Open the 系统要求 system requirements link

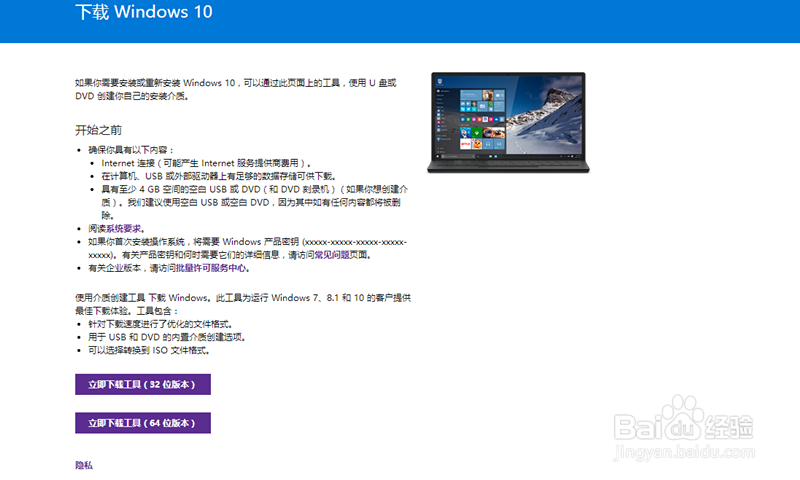(x=123, y=229)
